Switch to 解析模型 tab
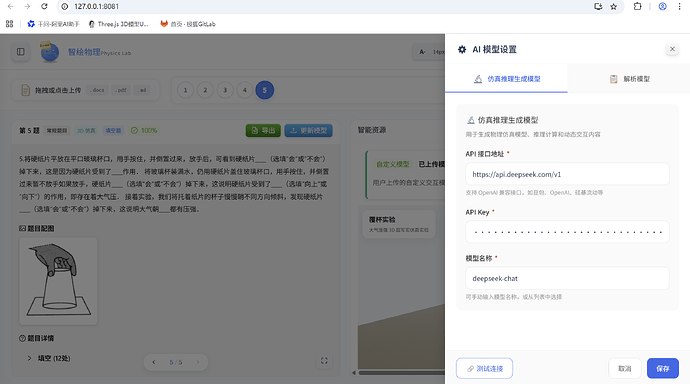Image resolution: width=690 pixels, height=384 pixels. [x=629, y=79]
